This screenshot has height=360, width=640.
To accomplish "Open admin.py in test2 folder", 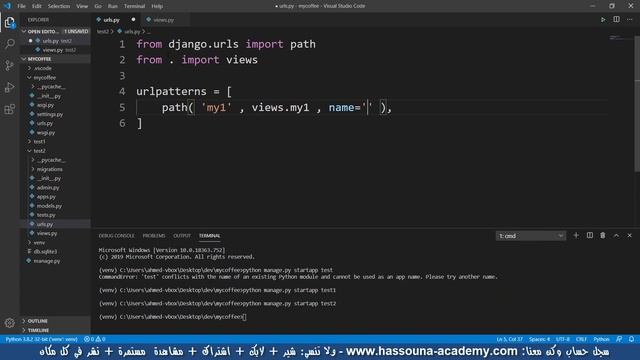I will (48, 188).
